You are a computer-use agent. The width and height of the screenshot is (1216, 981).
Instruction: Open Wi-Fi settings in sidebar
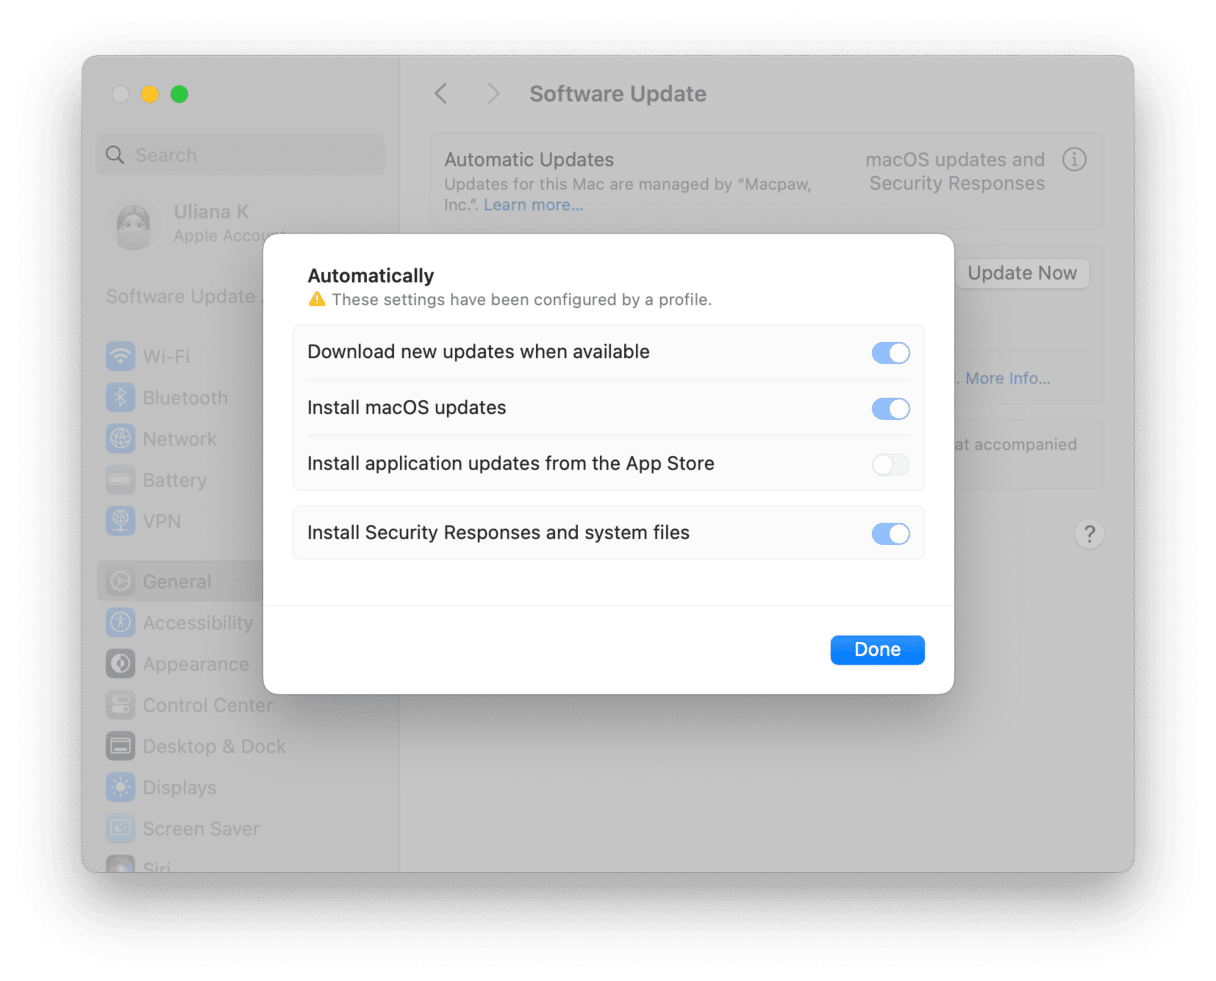point(148,356)
